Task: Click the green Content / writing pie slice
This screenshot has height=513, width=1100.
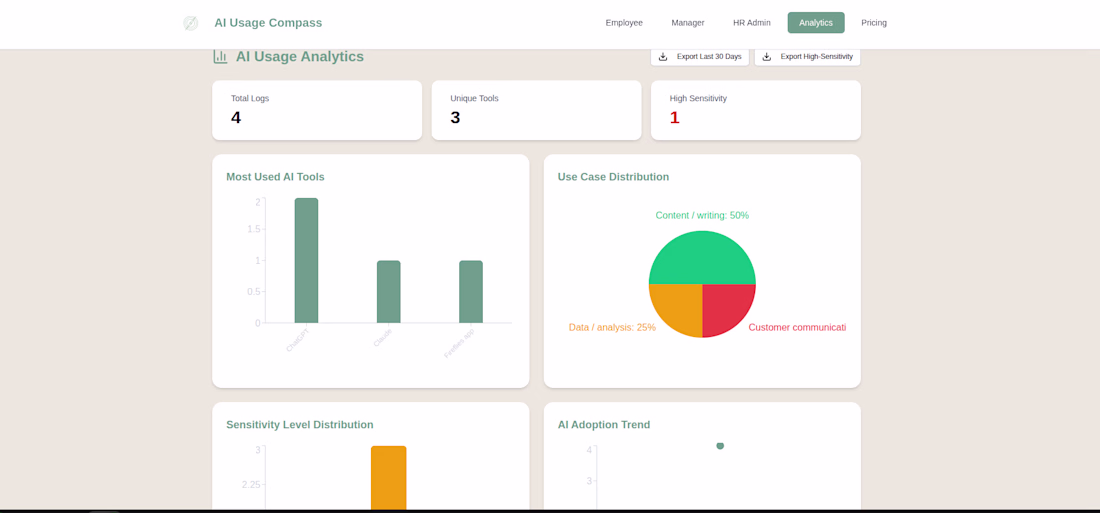Action: coord(702,258)
